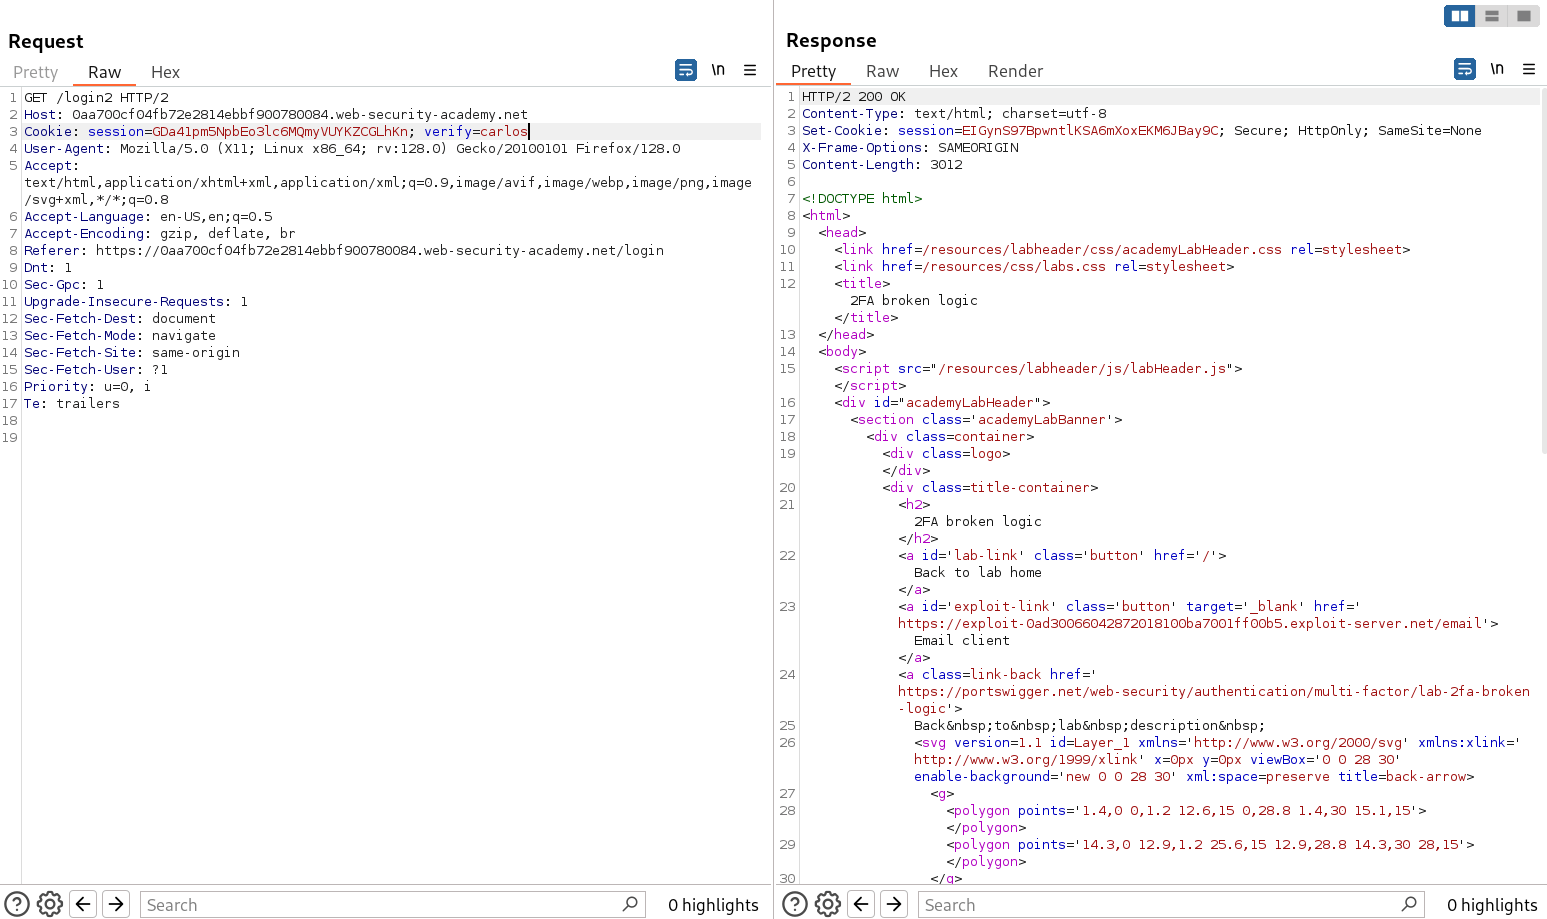1547x919 pixels.
Task: Switch to combined tabbed view layout
Action: [x=1524, y=16]
